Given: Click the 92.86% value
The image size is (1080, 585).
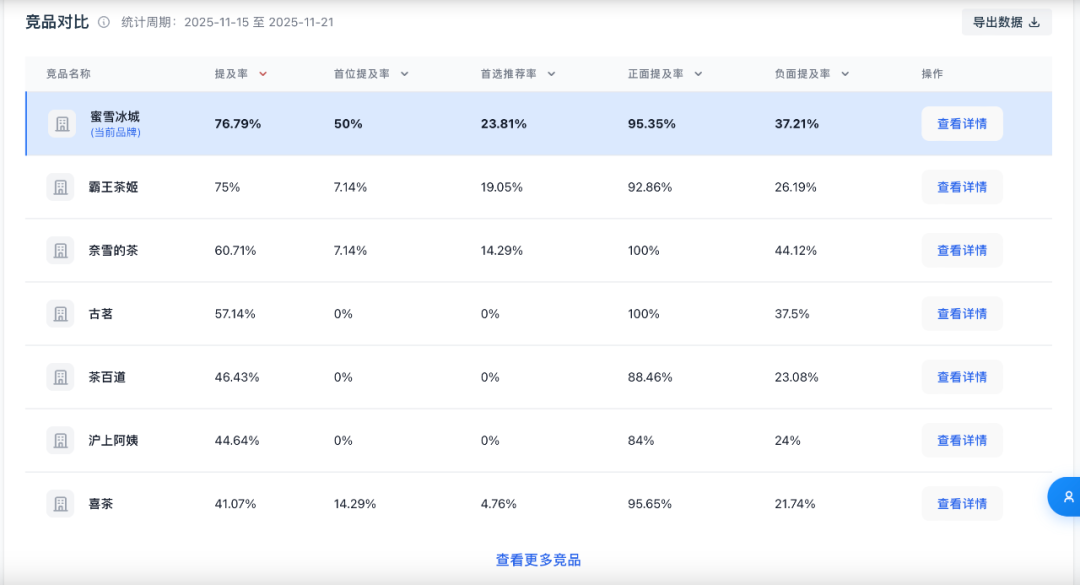Looking at the screenshot, I should tap(650, 187).
